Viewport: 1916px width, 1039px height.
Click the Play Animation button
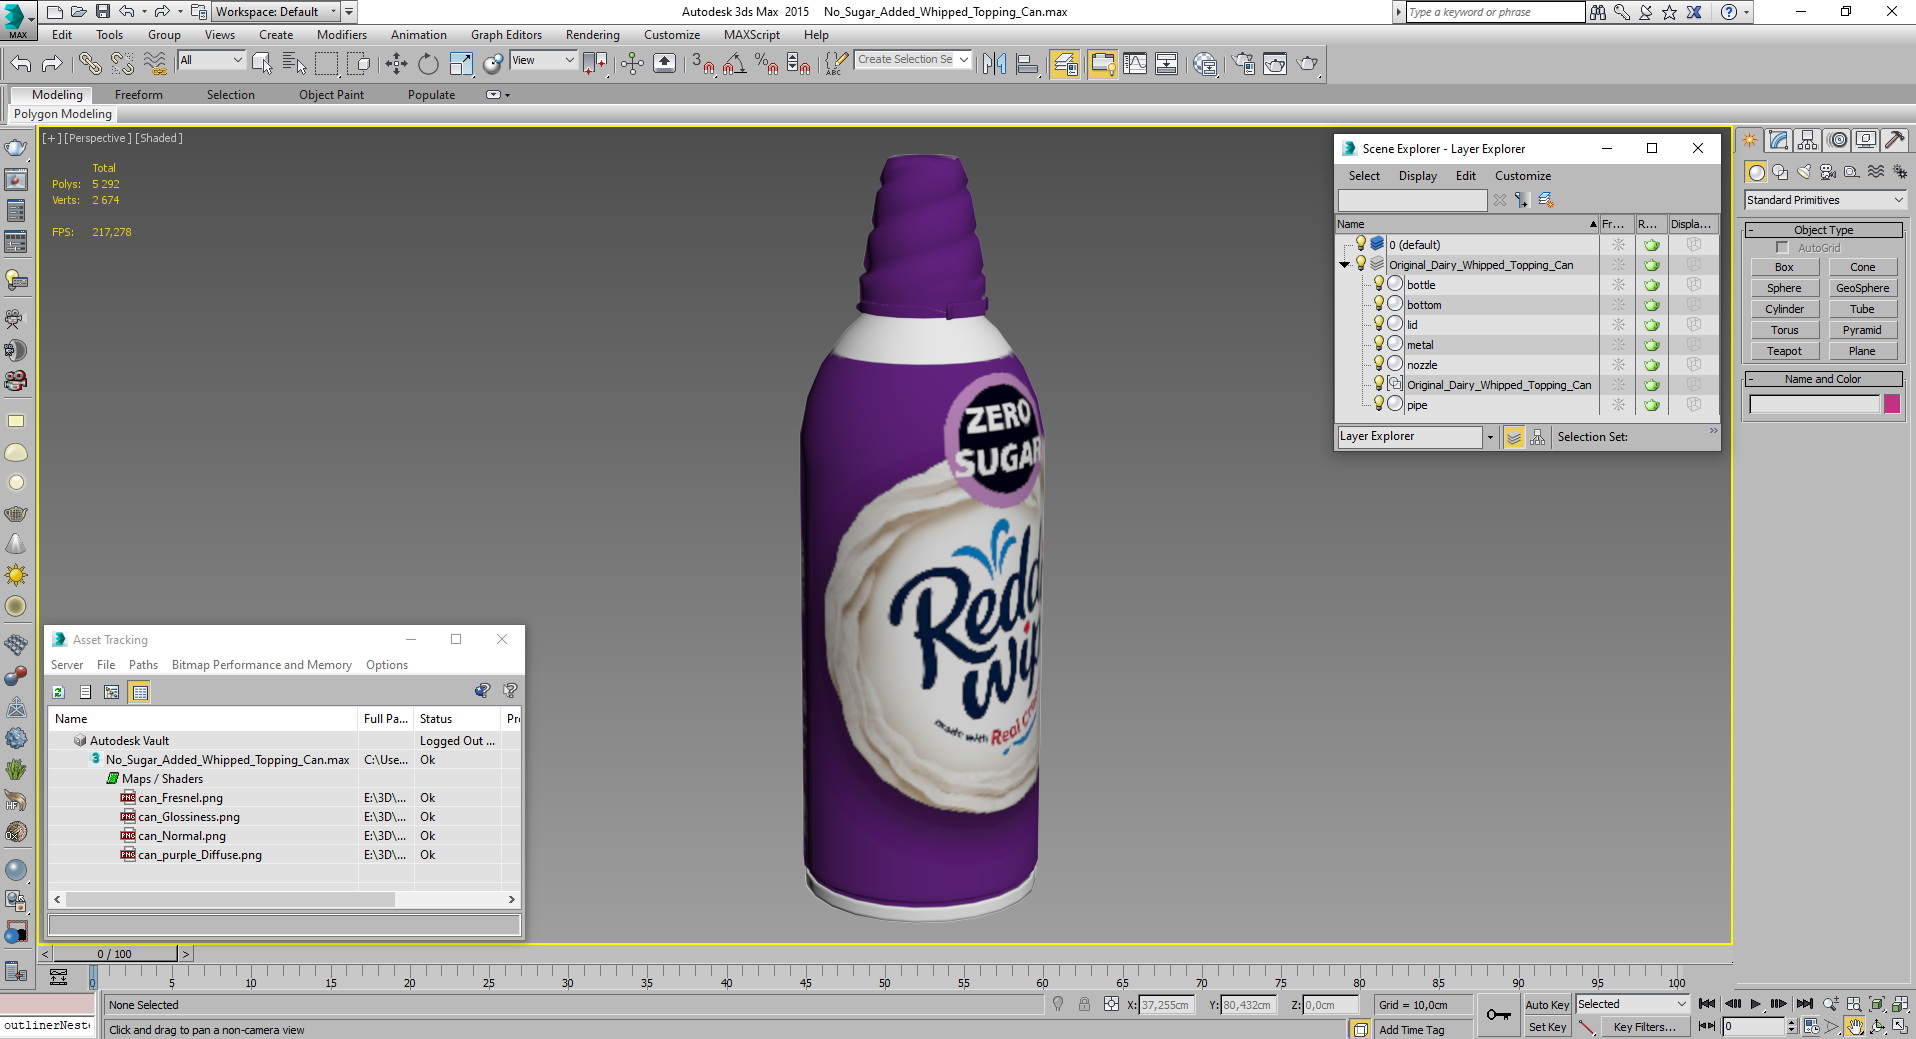(x=1755, y=1004)
